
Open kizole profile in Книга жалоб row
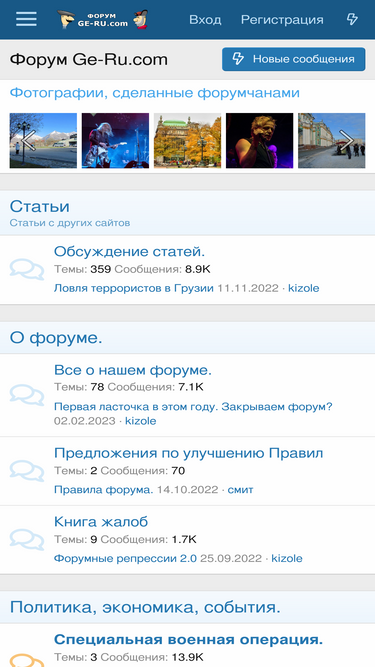(287, 559)
